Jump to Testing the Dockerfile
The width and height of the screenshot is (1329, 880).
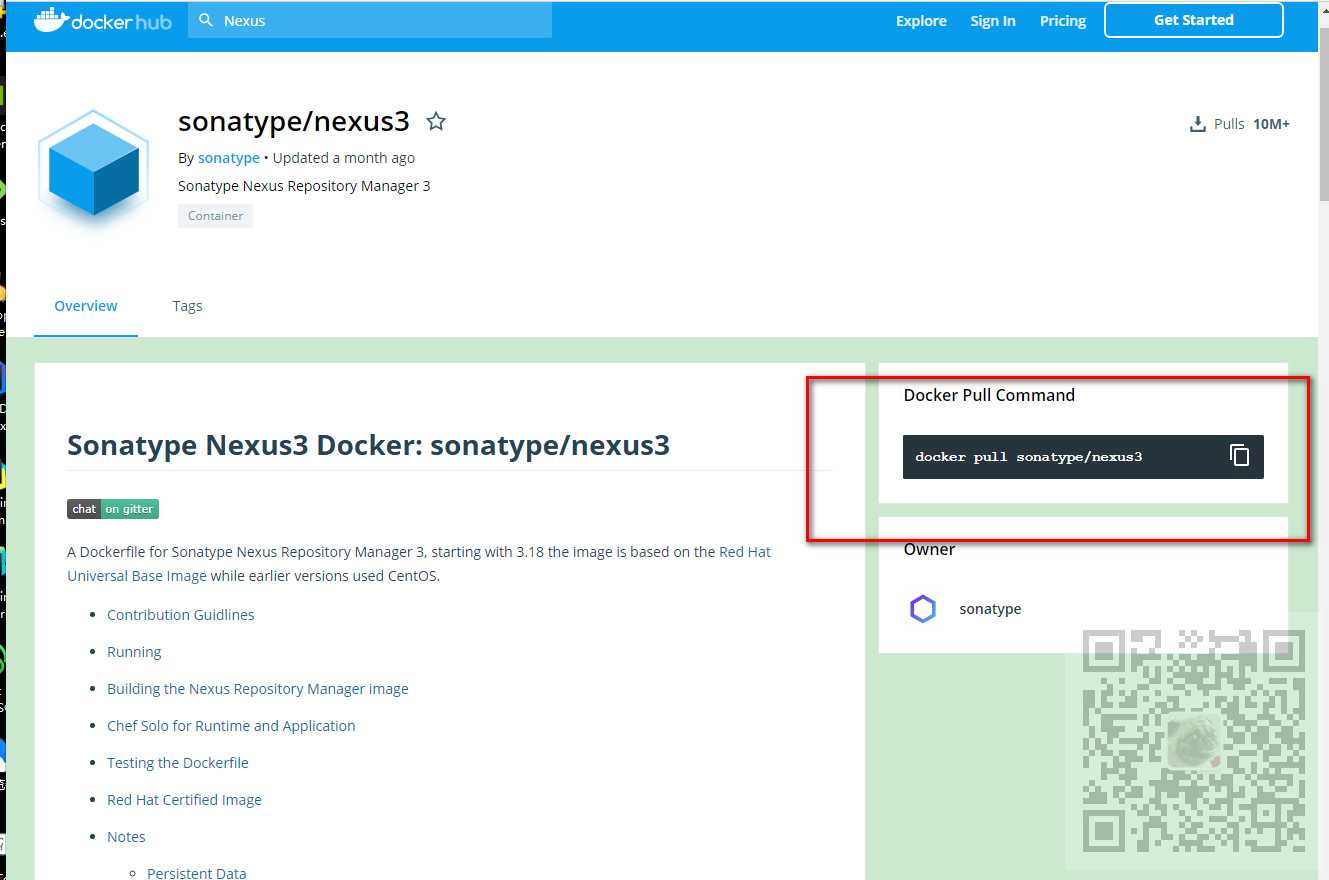pyautogui.click(x=178, y=763)
